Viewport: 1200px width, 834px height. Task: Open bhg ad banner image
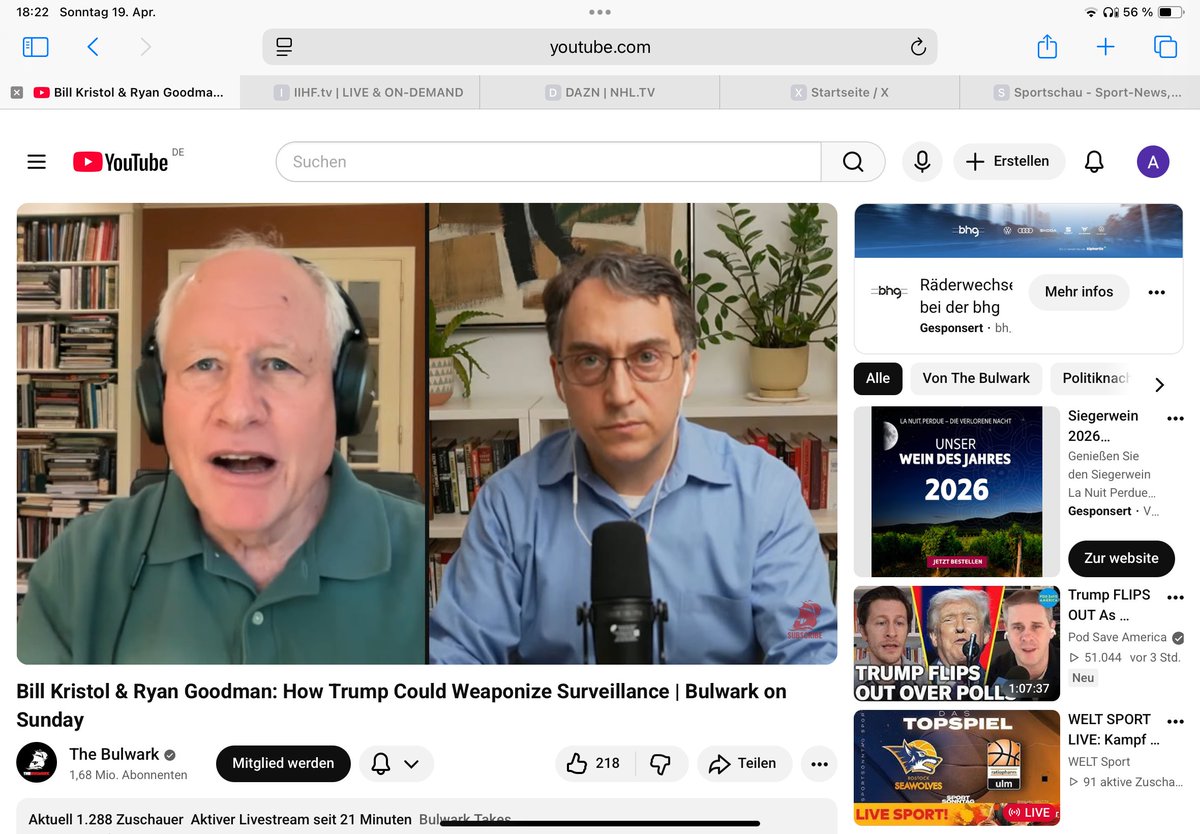[1019, 231]
